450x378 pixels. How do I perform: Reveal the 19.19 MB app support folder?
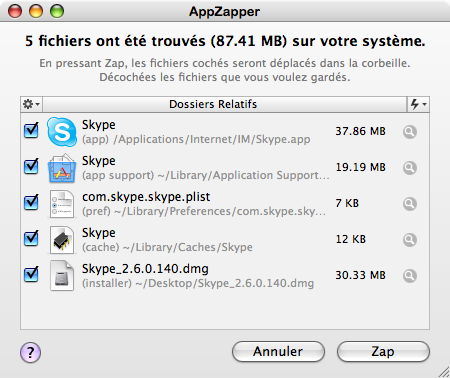click(x=410, y=168)
